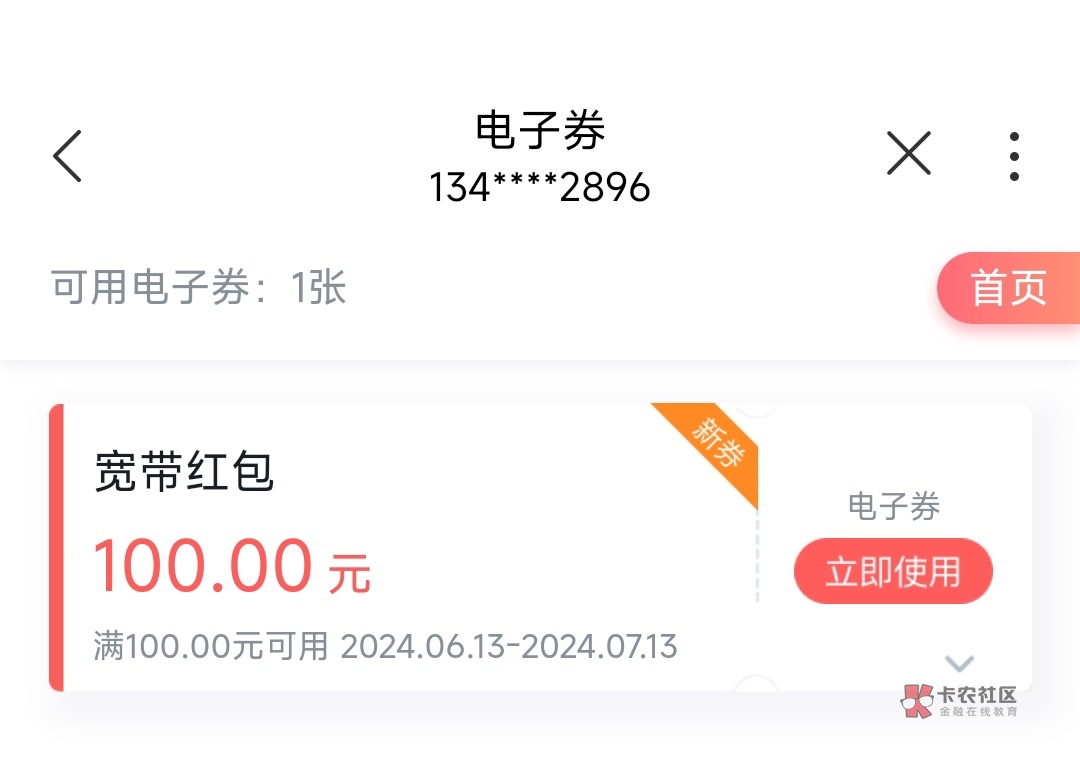Click the 满100.00元可用 condition text

[x=211, y=647]
